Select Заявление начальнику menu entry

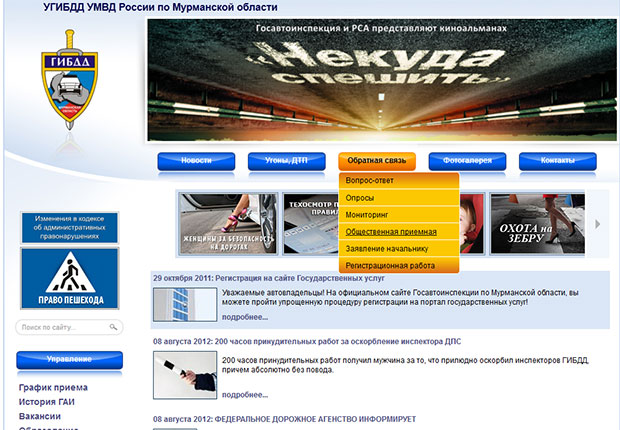(x=399, y=249)
